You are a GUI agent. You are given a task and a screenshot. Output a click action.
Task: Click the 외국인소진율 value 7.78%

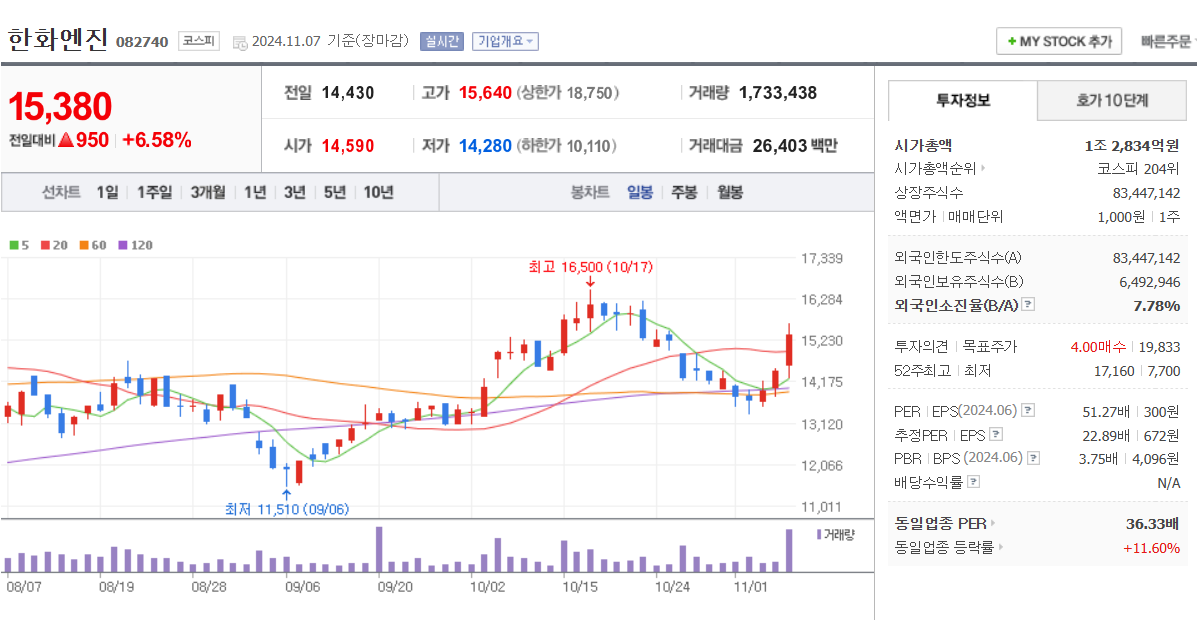1156,305
